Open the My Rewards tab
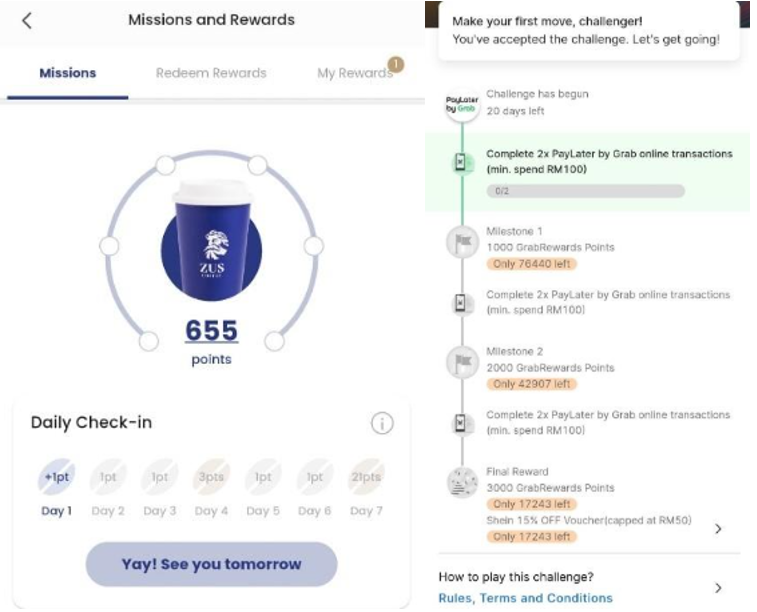The image size is (757, 612). click(x=354, y=73)
